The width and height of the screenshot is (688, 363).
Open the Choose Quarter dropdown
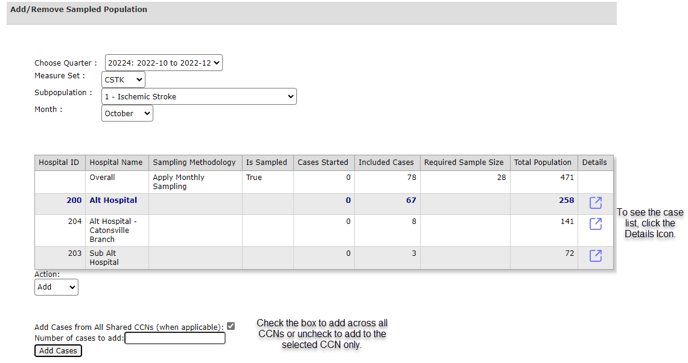(164, 63)
